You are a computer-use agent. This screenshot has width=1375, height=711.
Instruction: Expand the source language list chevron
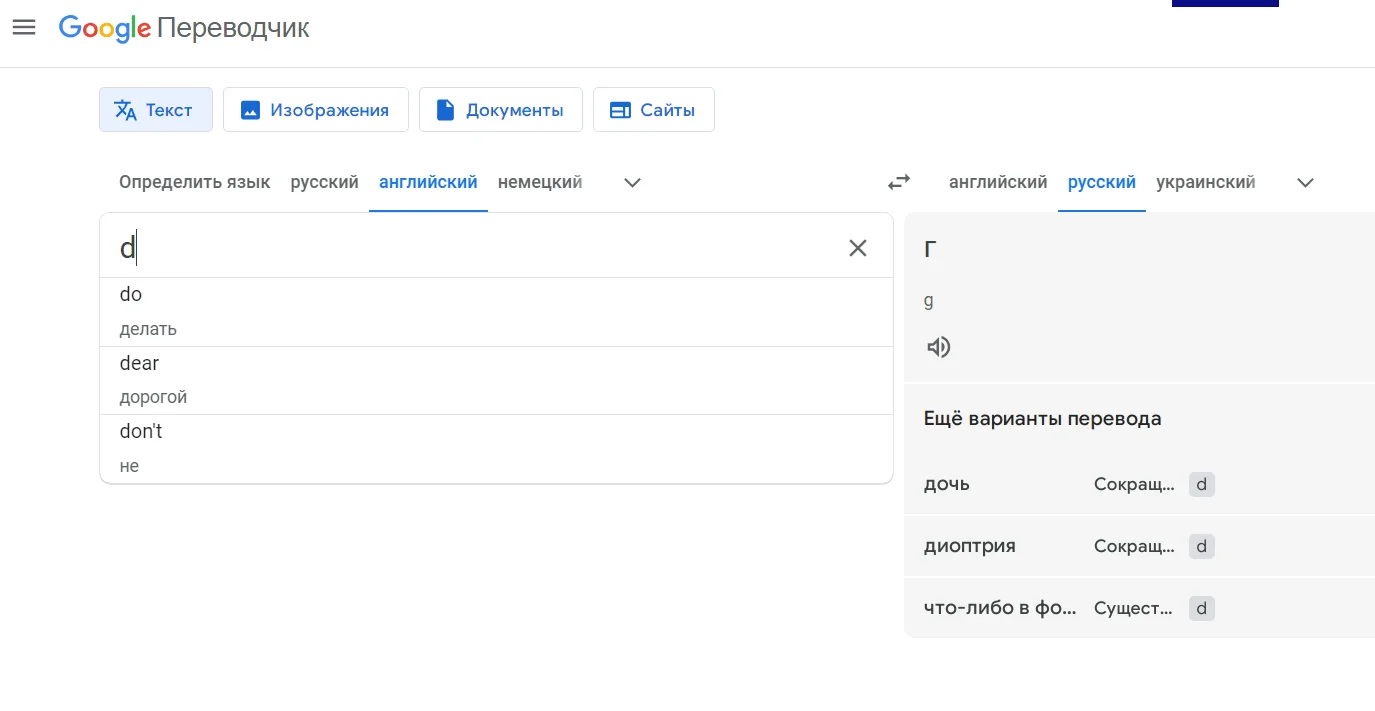point(632,182)
